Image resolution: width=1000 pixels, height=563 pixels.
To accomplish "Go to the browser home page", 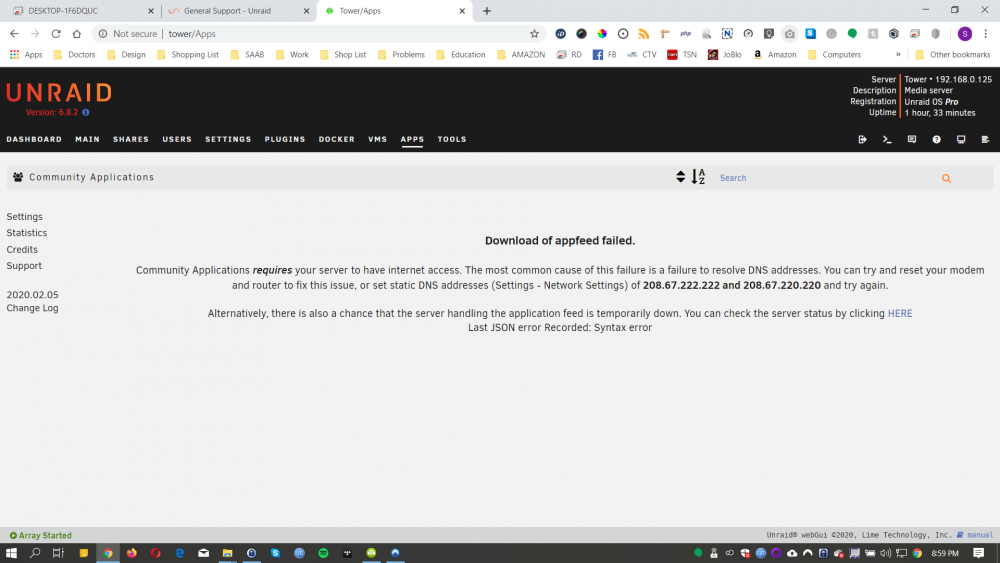I will (x=77, y=34).
